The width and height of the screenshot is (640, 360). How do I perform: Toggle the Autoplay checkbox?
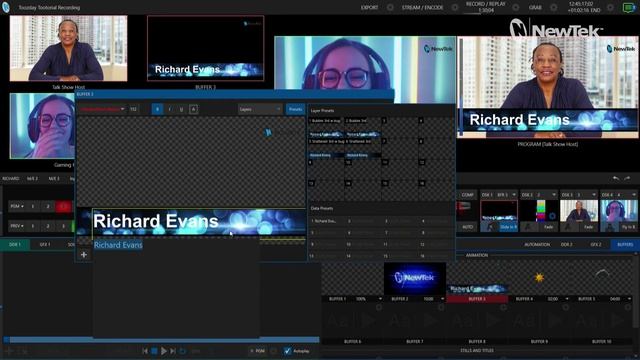click(287, 351)
